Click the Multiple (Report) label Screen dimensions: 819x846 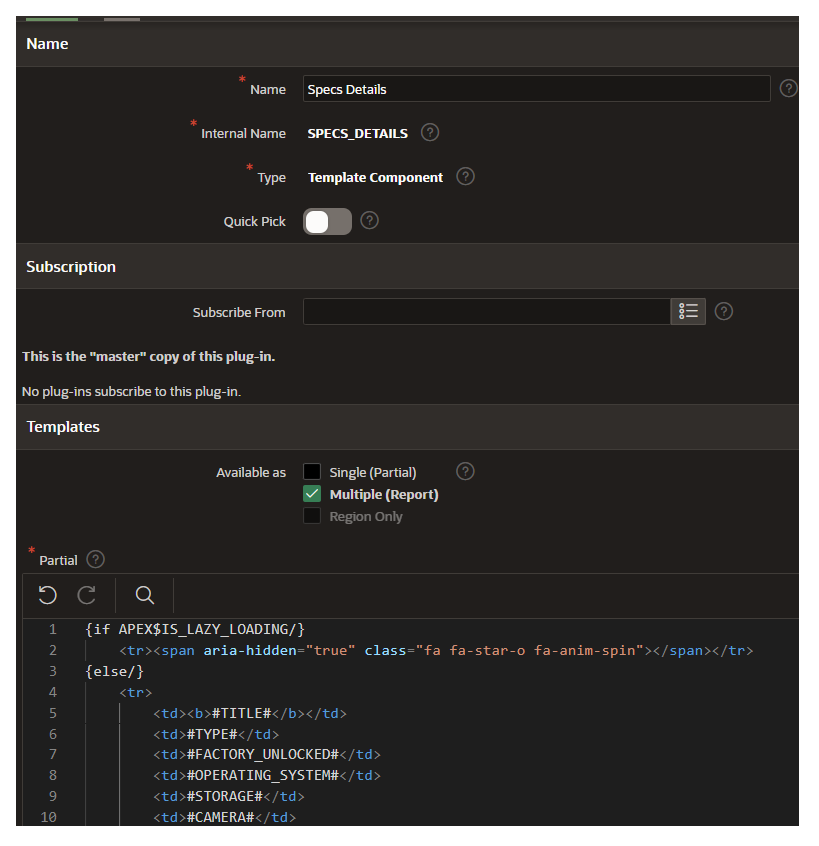[x=384, y=495]
